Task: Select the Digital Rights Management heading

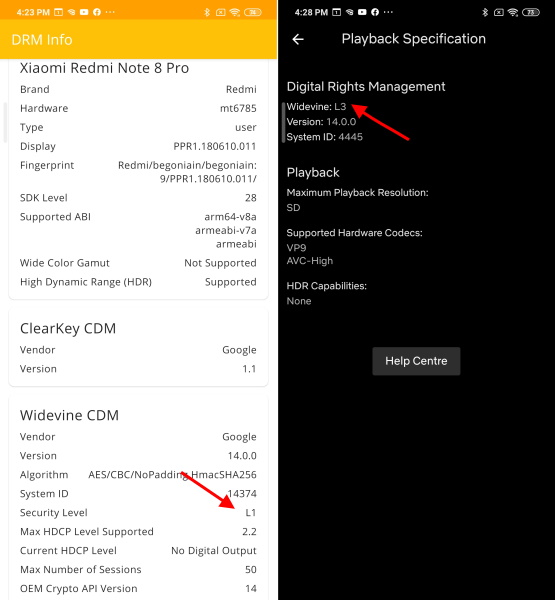Action: coord(366,87)
